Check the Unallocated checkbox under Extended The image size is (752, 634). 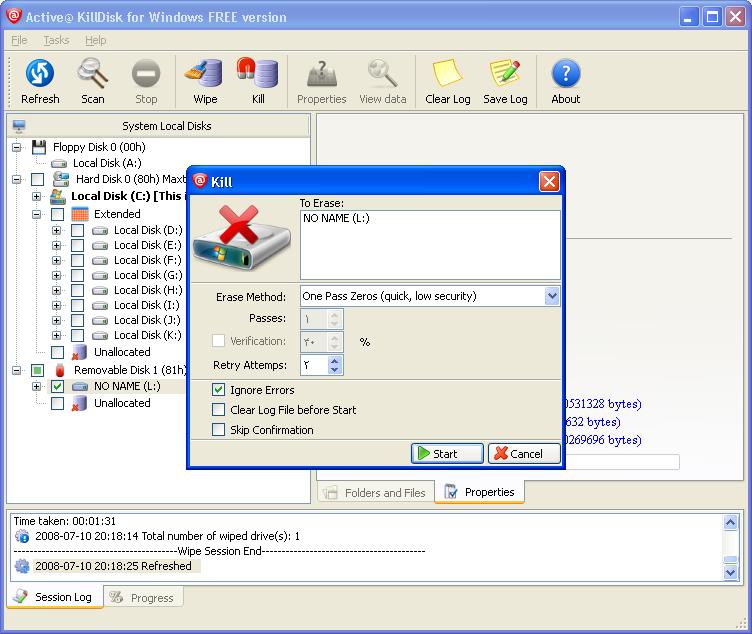click(58, 352)
